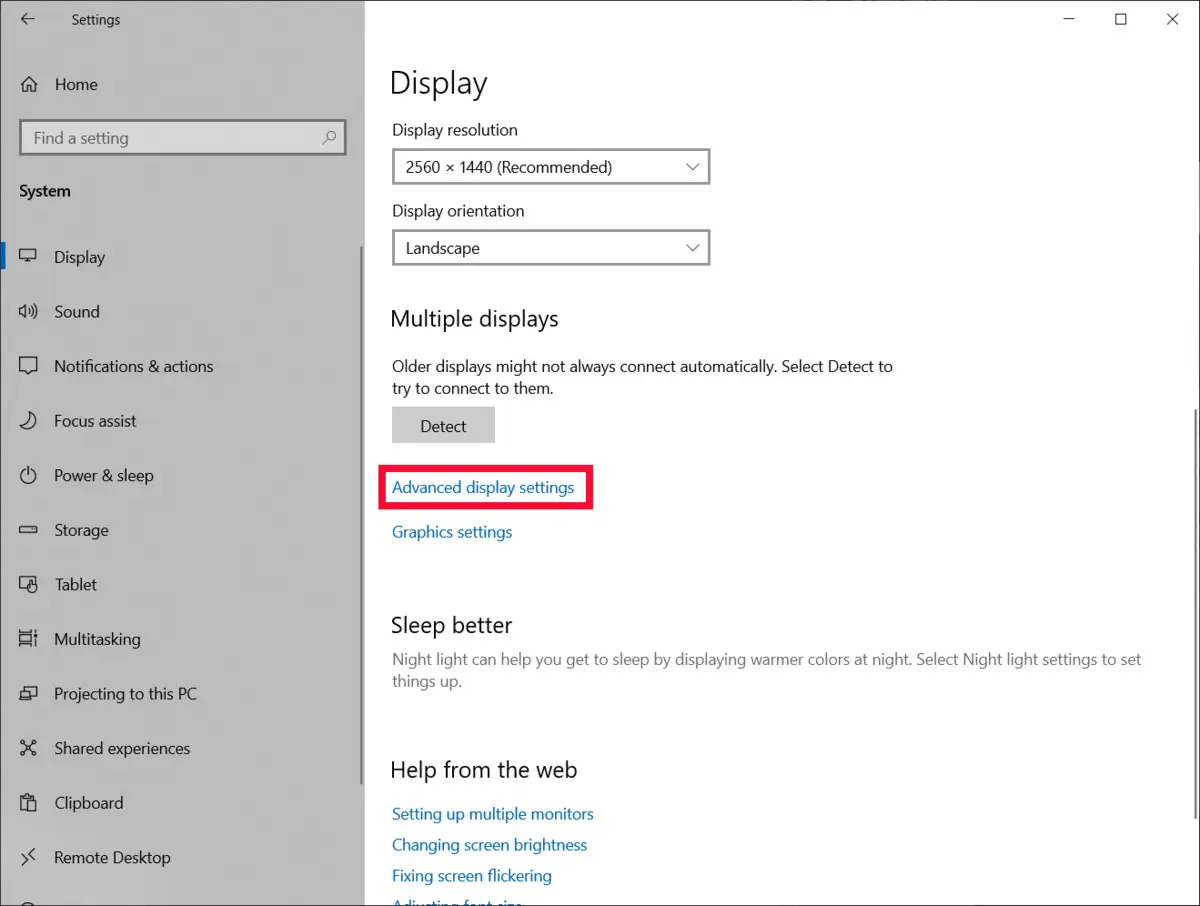Click the Clipboard icon
The height and width of the screenshot is (906, 1200).
click(29, 803)
